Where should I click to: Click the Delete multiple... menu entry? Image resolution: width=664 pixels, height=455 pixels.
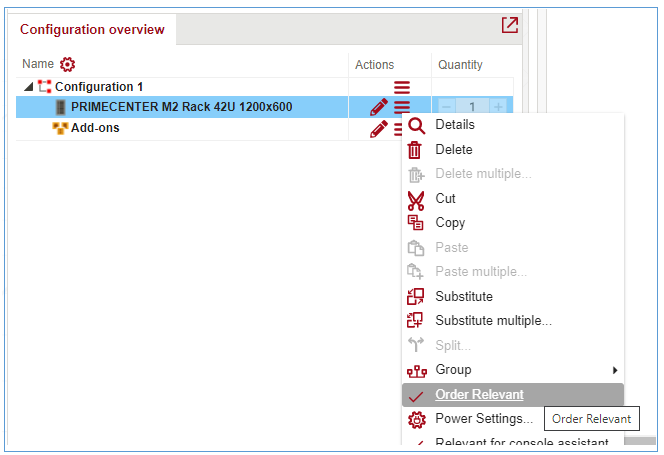pos(513,174)
